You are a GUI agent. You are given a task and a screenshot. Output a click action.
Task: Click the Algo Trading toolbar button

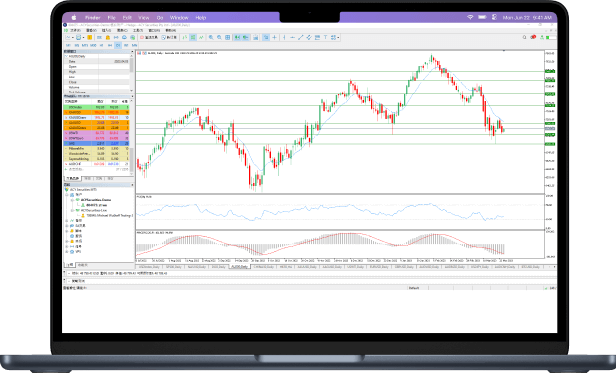click(151, 37)
